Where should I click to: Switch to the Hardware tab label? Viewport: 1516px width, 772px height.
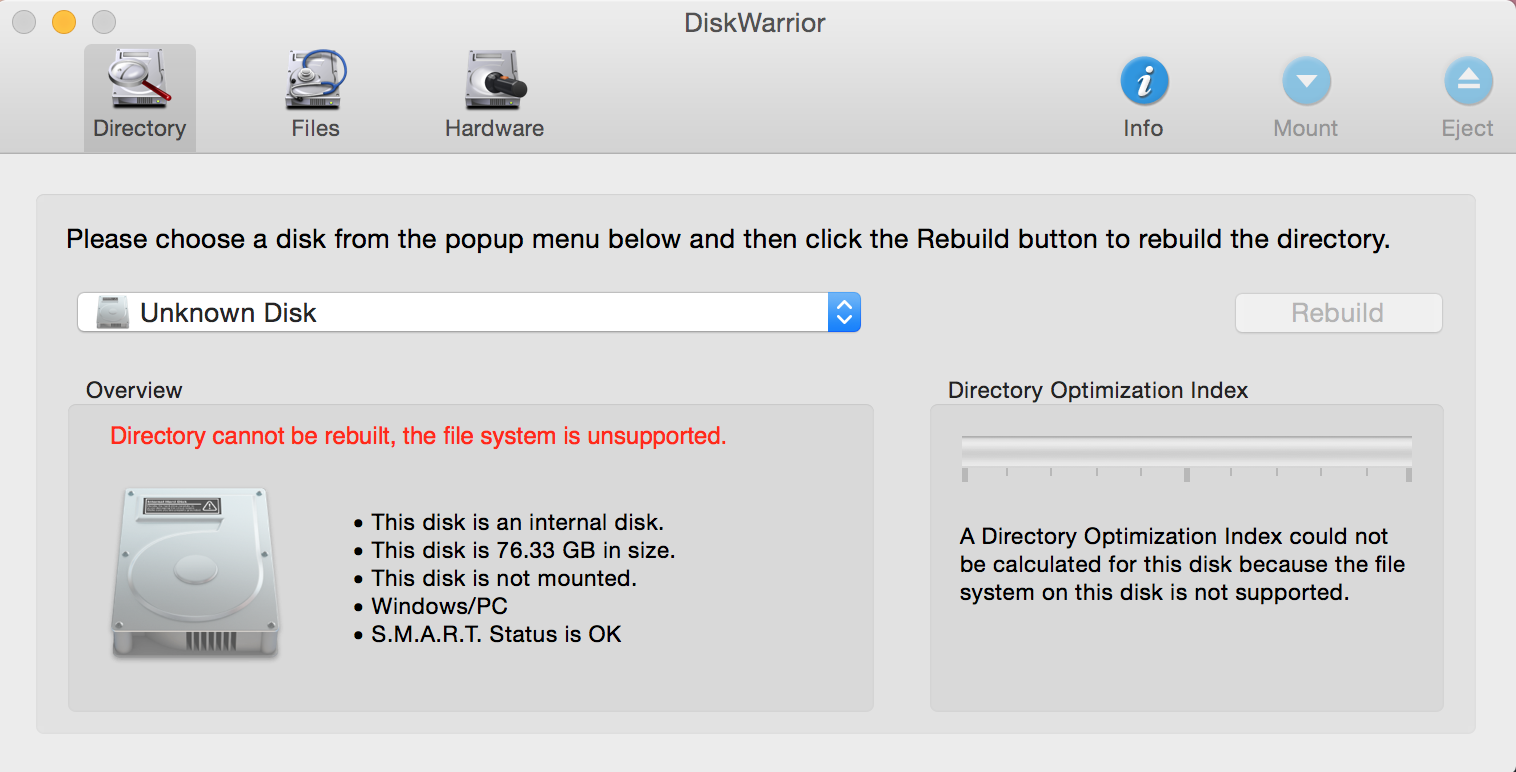click(x=494, y=129)
